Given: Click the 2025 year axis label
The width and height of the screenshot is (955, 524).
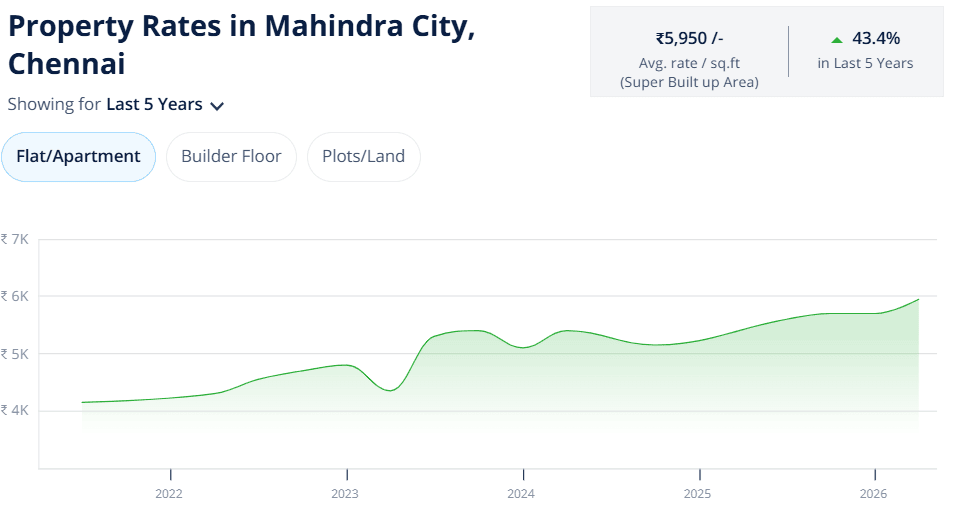Looking at the screenshot, I should pyautogui.click(x=697, y=494).
